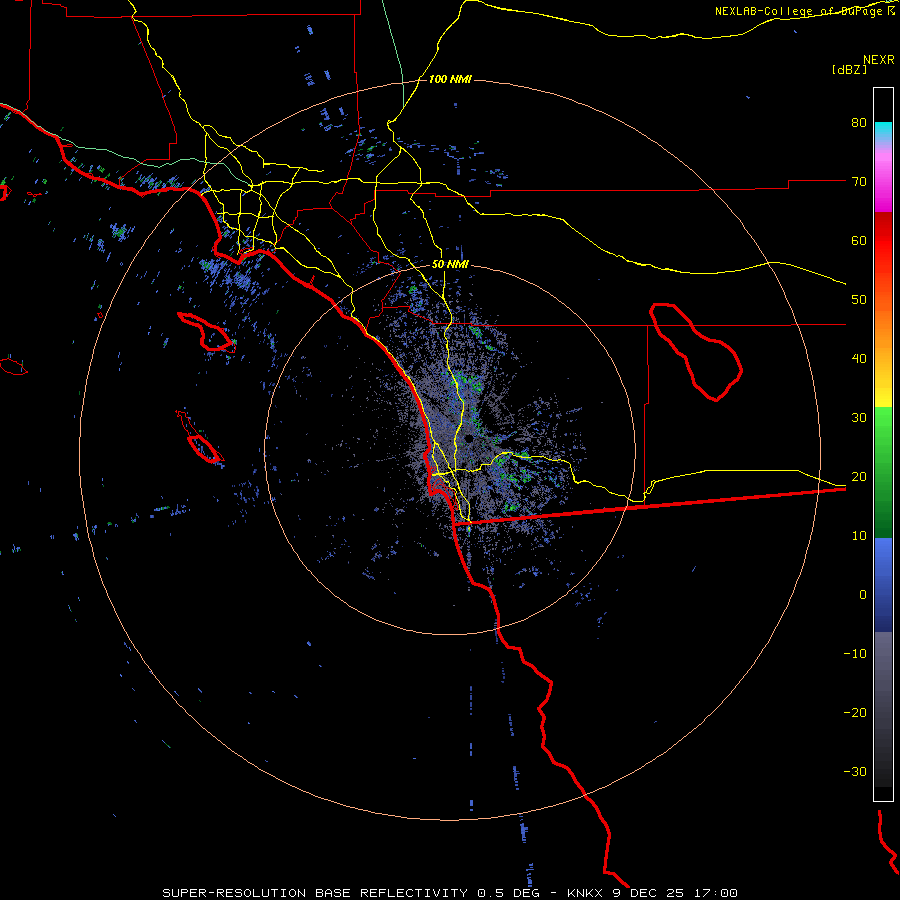This screenshot has height=900, width=900.
Task: Click the 50 NMI range ring label
Action: [x=450, y=265]
